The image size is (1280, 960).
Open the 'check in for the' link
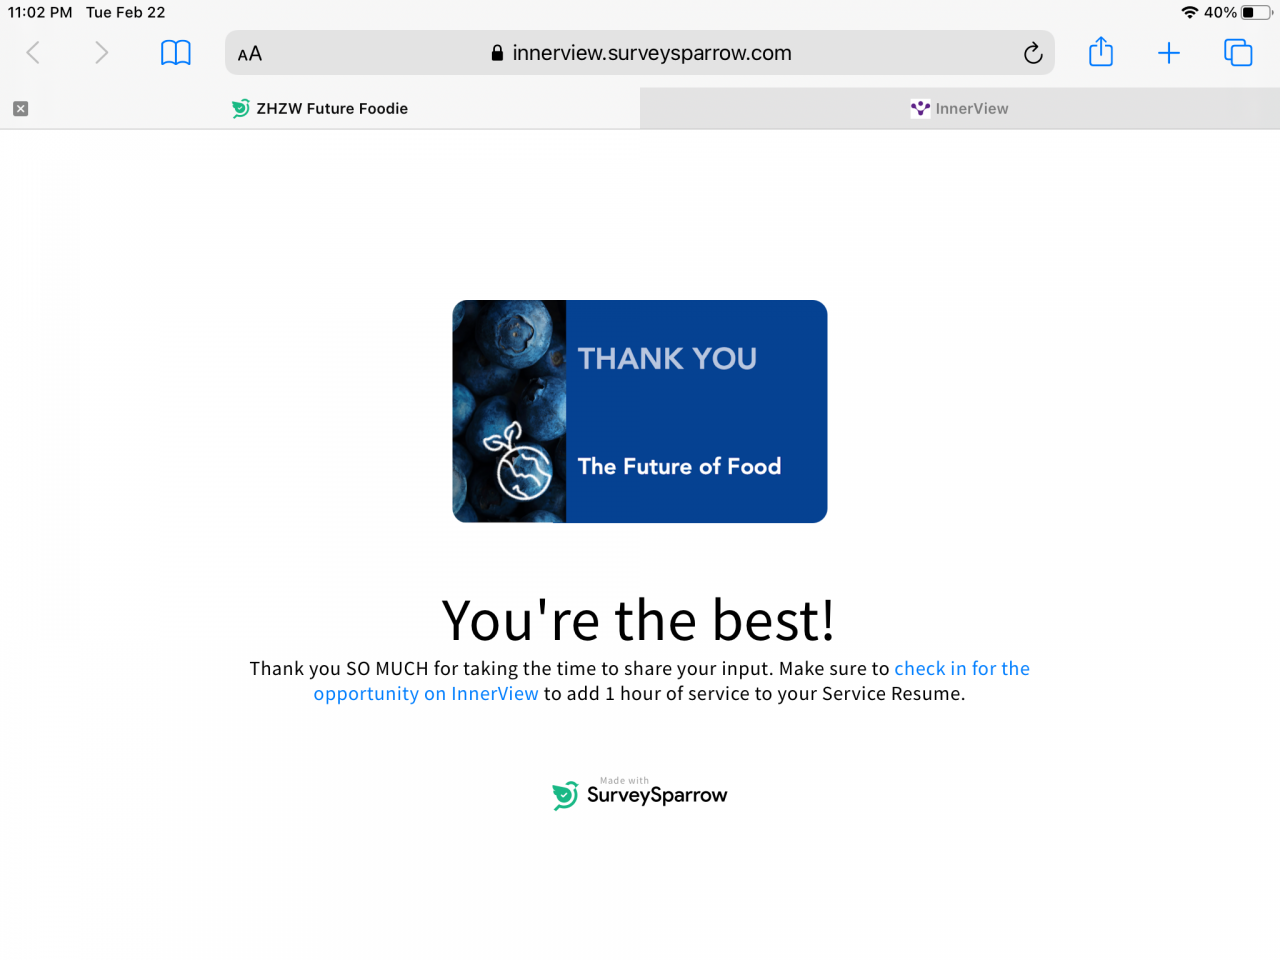coord(962,668)
